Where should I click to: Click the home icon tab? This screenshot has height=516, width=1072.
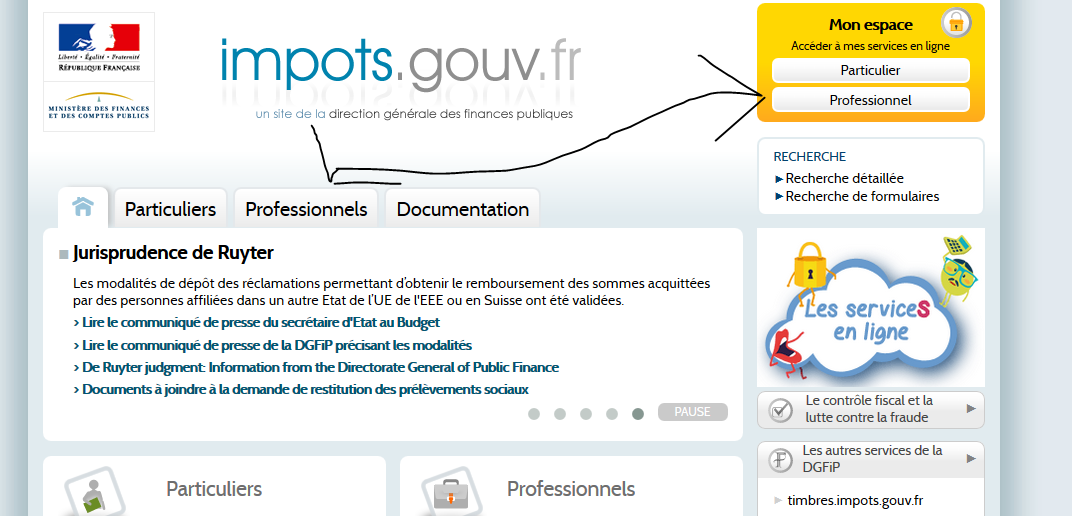point(83,207)
